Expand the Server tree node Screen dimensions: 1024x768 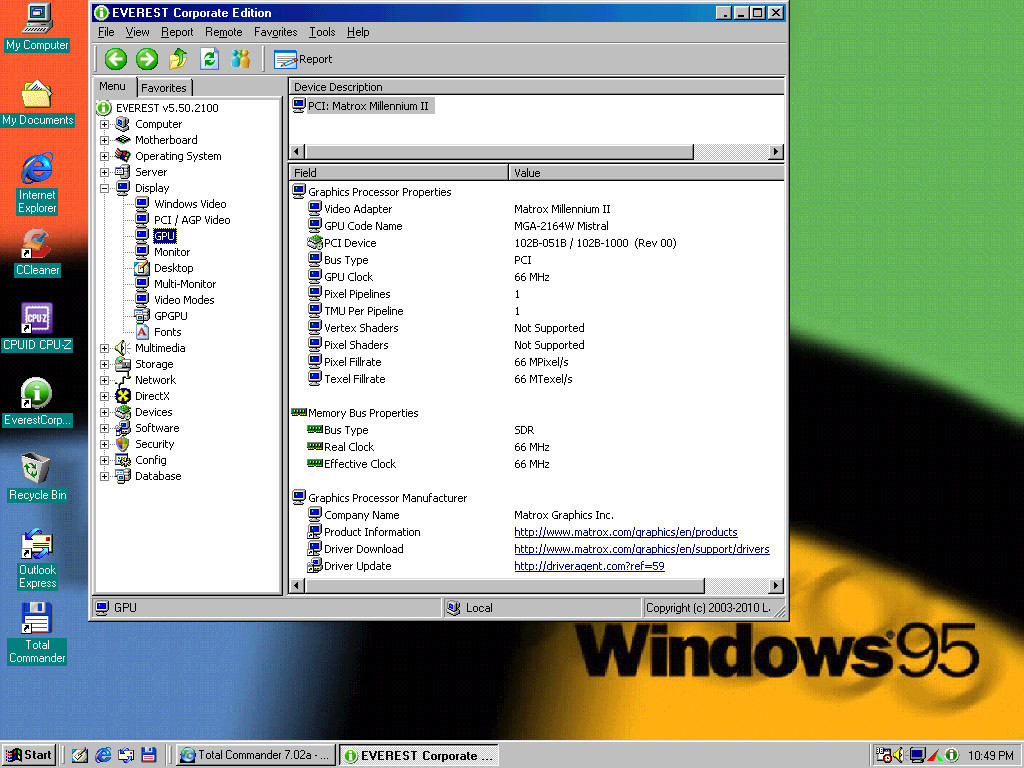coord(104,172)
